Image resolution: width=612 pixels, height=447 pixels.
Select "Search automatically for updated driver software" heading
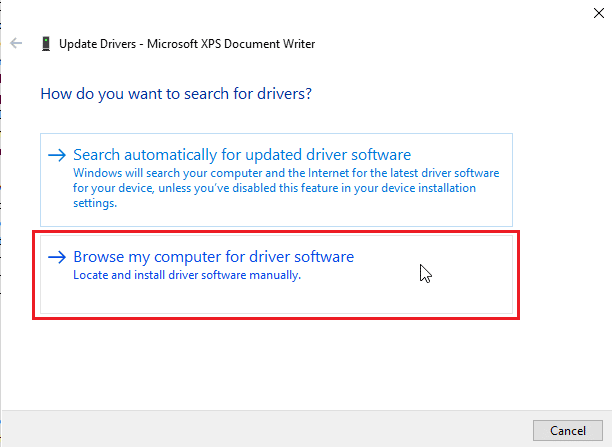(242, 155)
